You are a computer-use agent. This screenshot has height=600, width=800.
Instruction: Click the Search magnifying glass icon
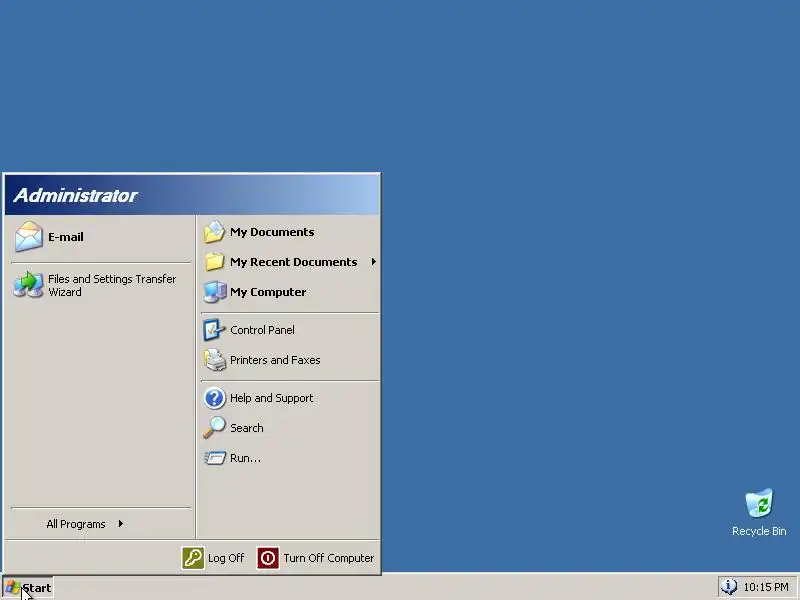click(x=214, y=428)
